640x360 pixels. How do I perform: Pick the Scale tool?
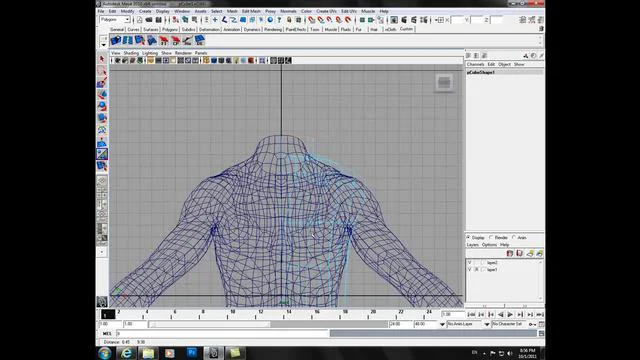coord(102,118)
